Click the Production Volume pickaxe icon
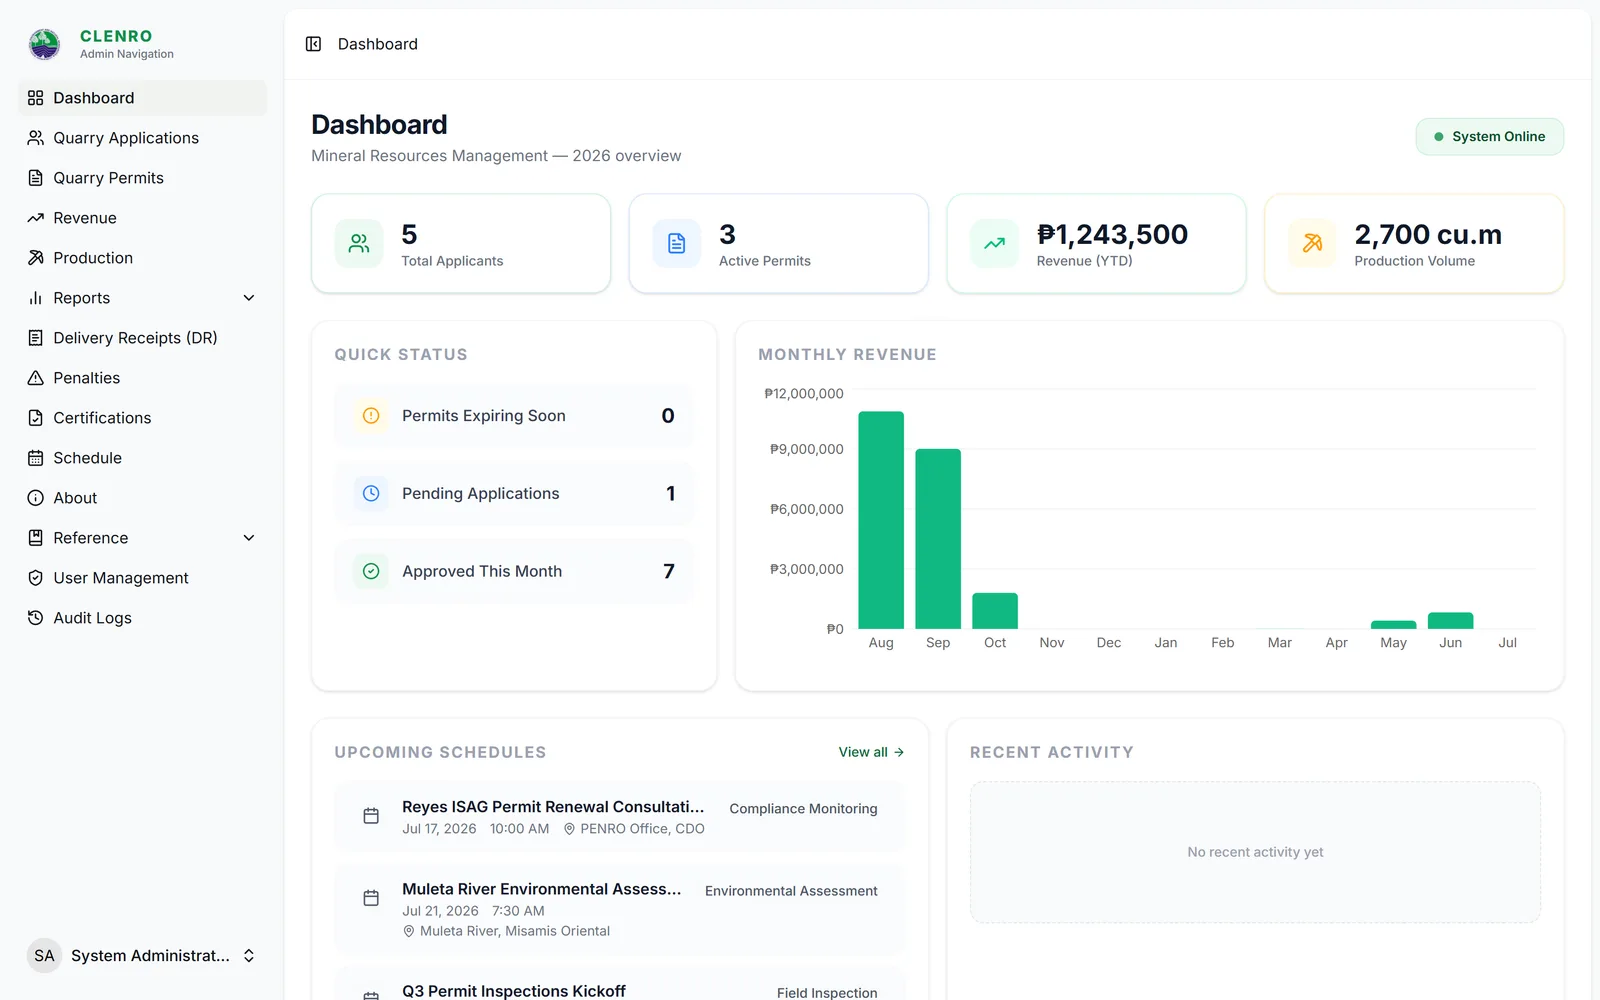Screen dimensions: 1600x1000 (1312, 243)
